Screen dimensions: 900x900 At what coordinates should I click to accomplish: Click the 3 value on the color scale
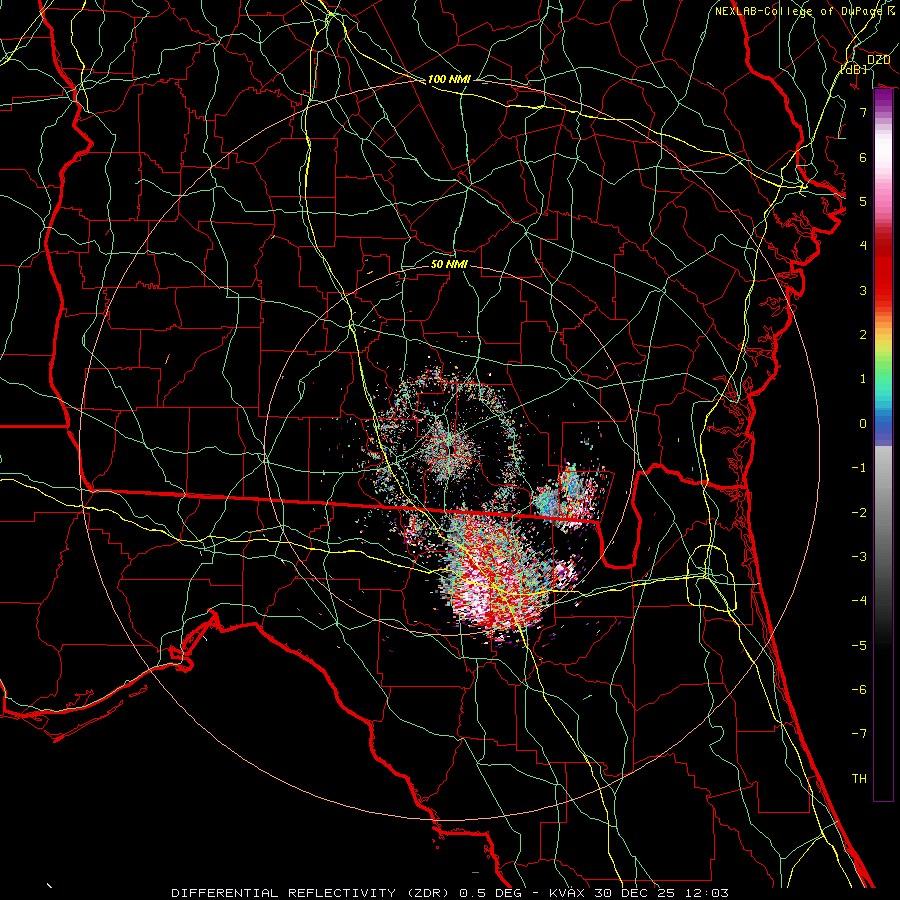[x=863, y=290]
